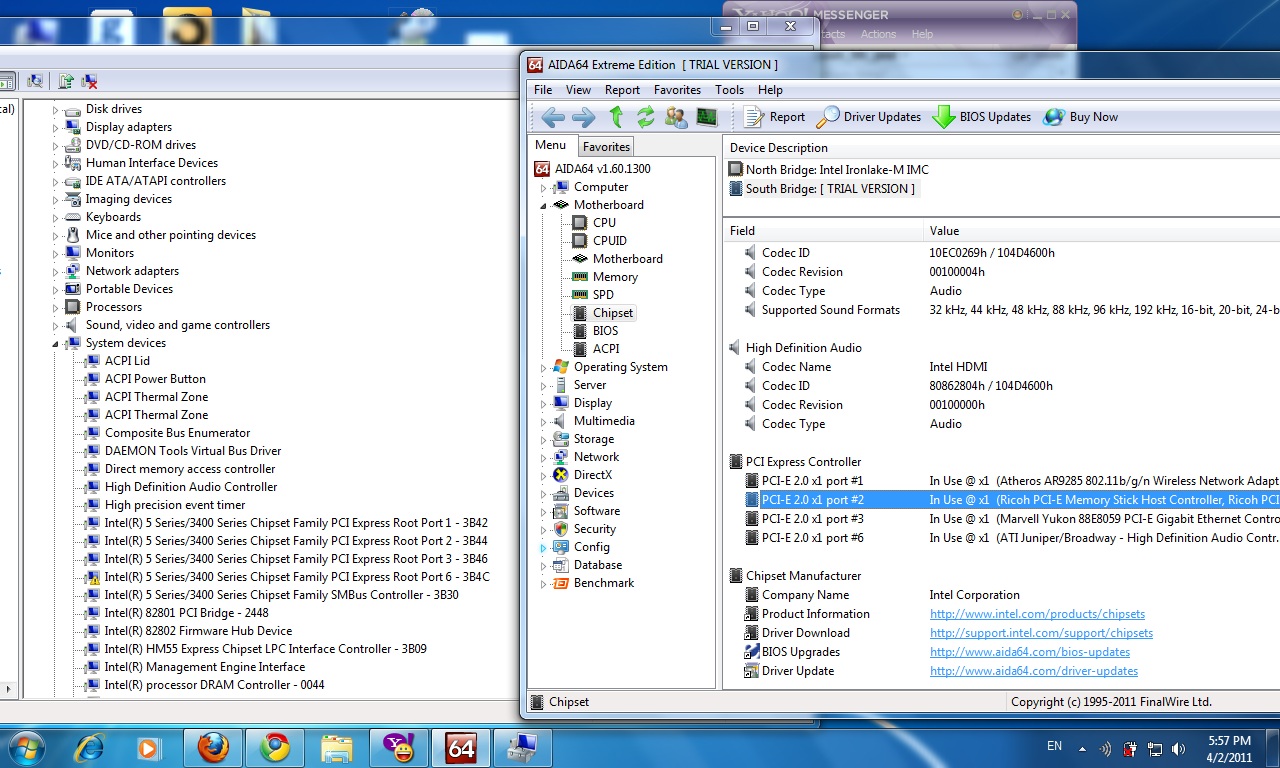Expand Disk drives in Device Manager
The image size is (1280, 768).
[56, 109]
